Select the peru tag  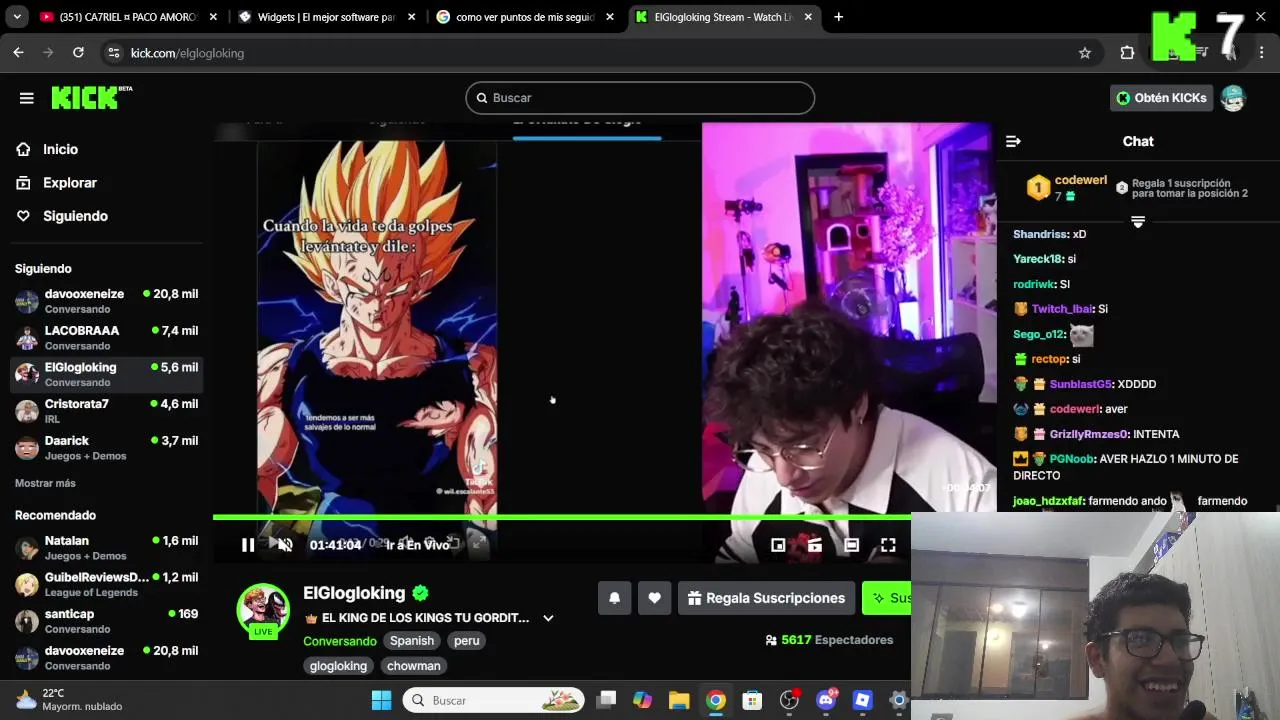click(x=466, y=641)
